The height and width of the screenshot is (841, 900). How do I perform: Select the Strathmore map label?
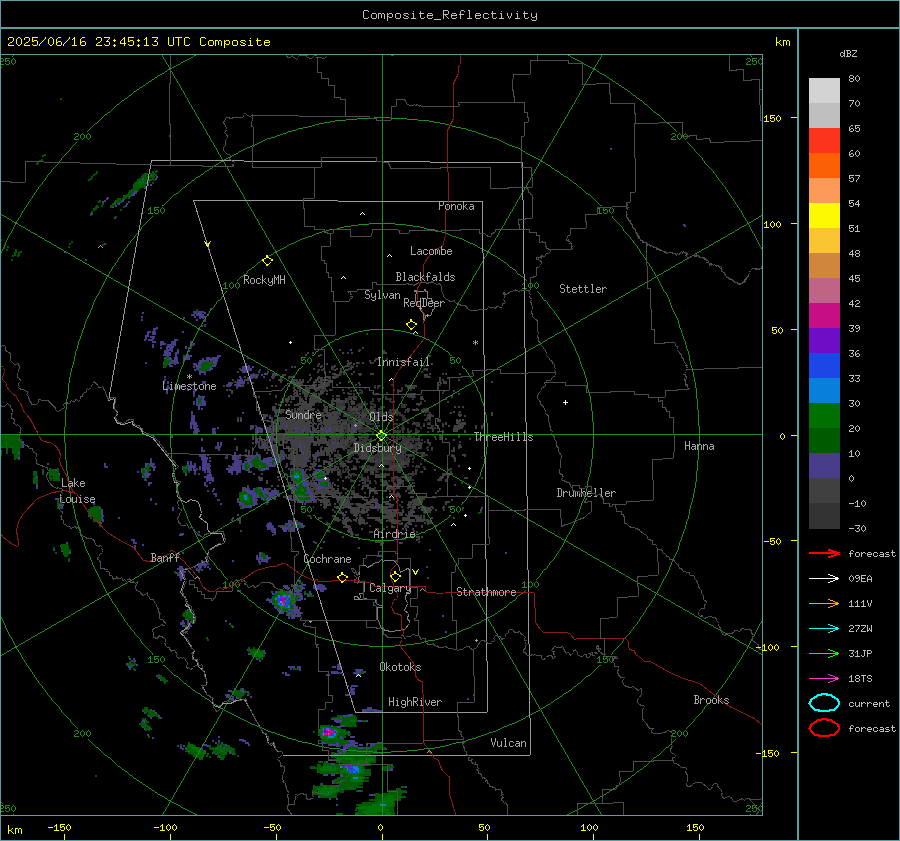pyautogui.click(x=486, y=592)
